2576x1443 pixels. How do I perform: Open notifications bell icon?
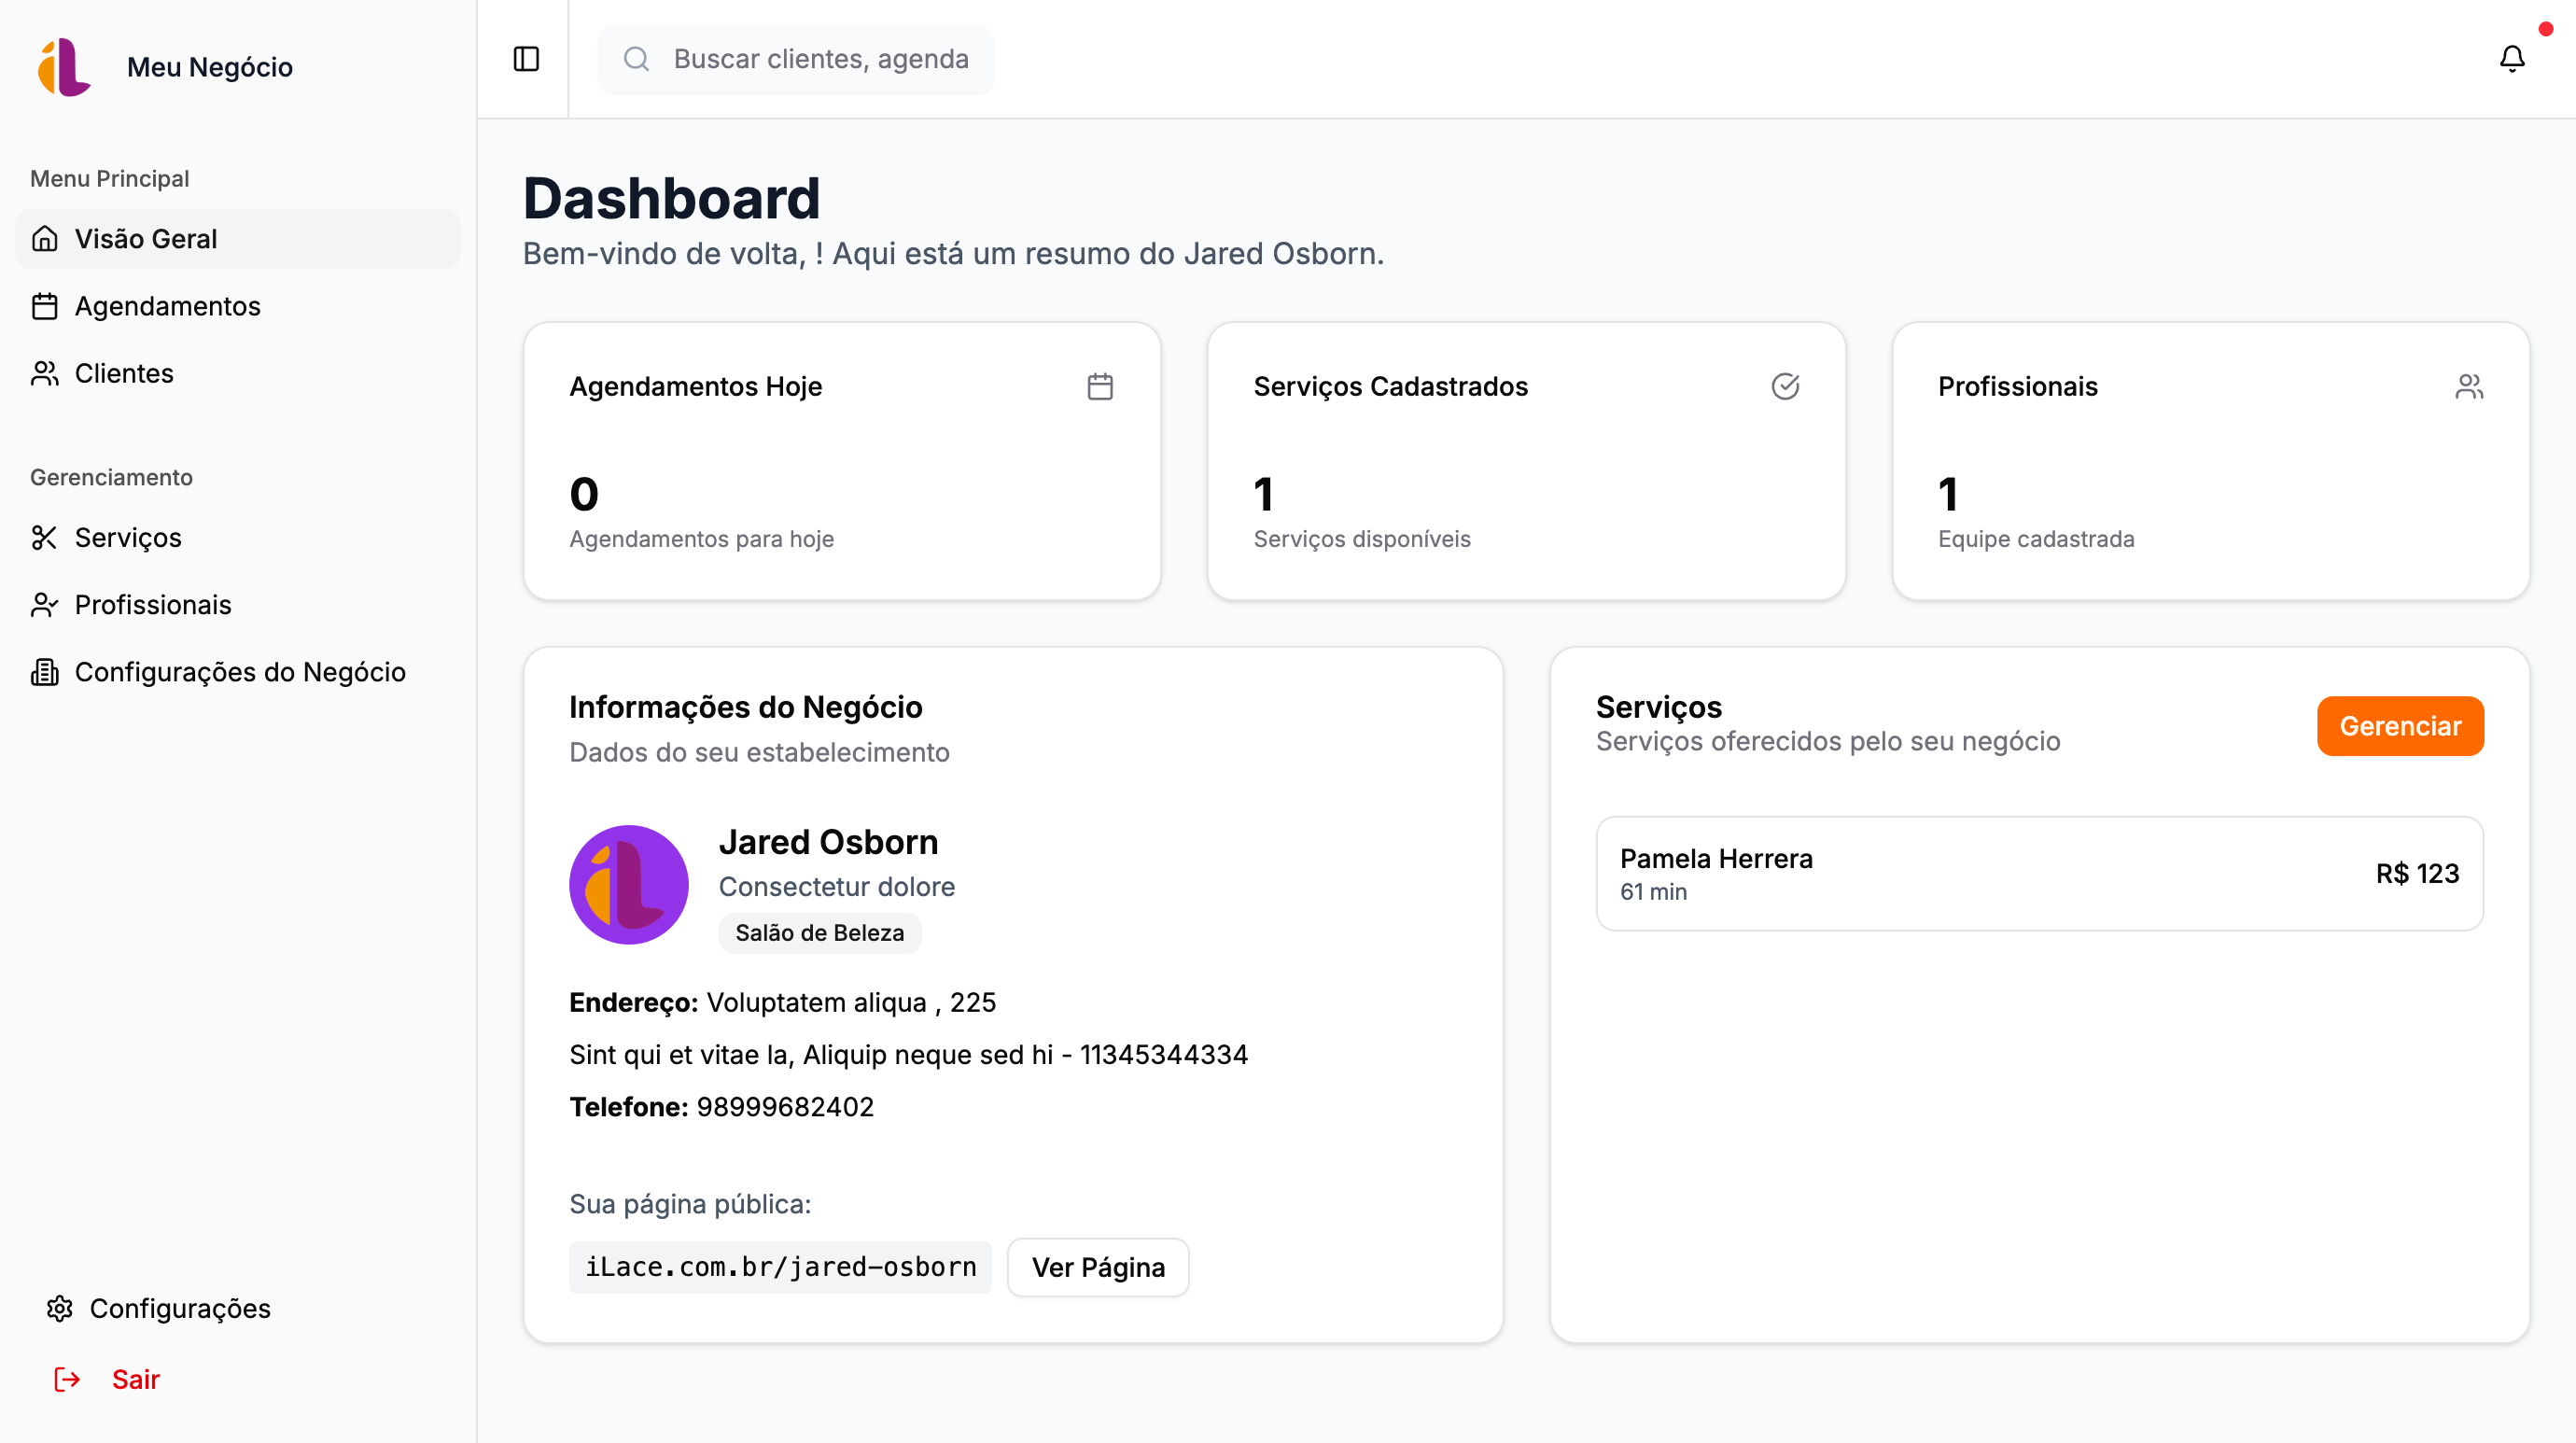tap(2511, 59)
